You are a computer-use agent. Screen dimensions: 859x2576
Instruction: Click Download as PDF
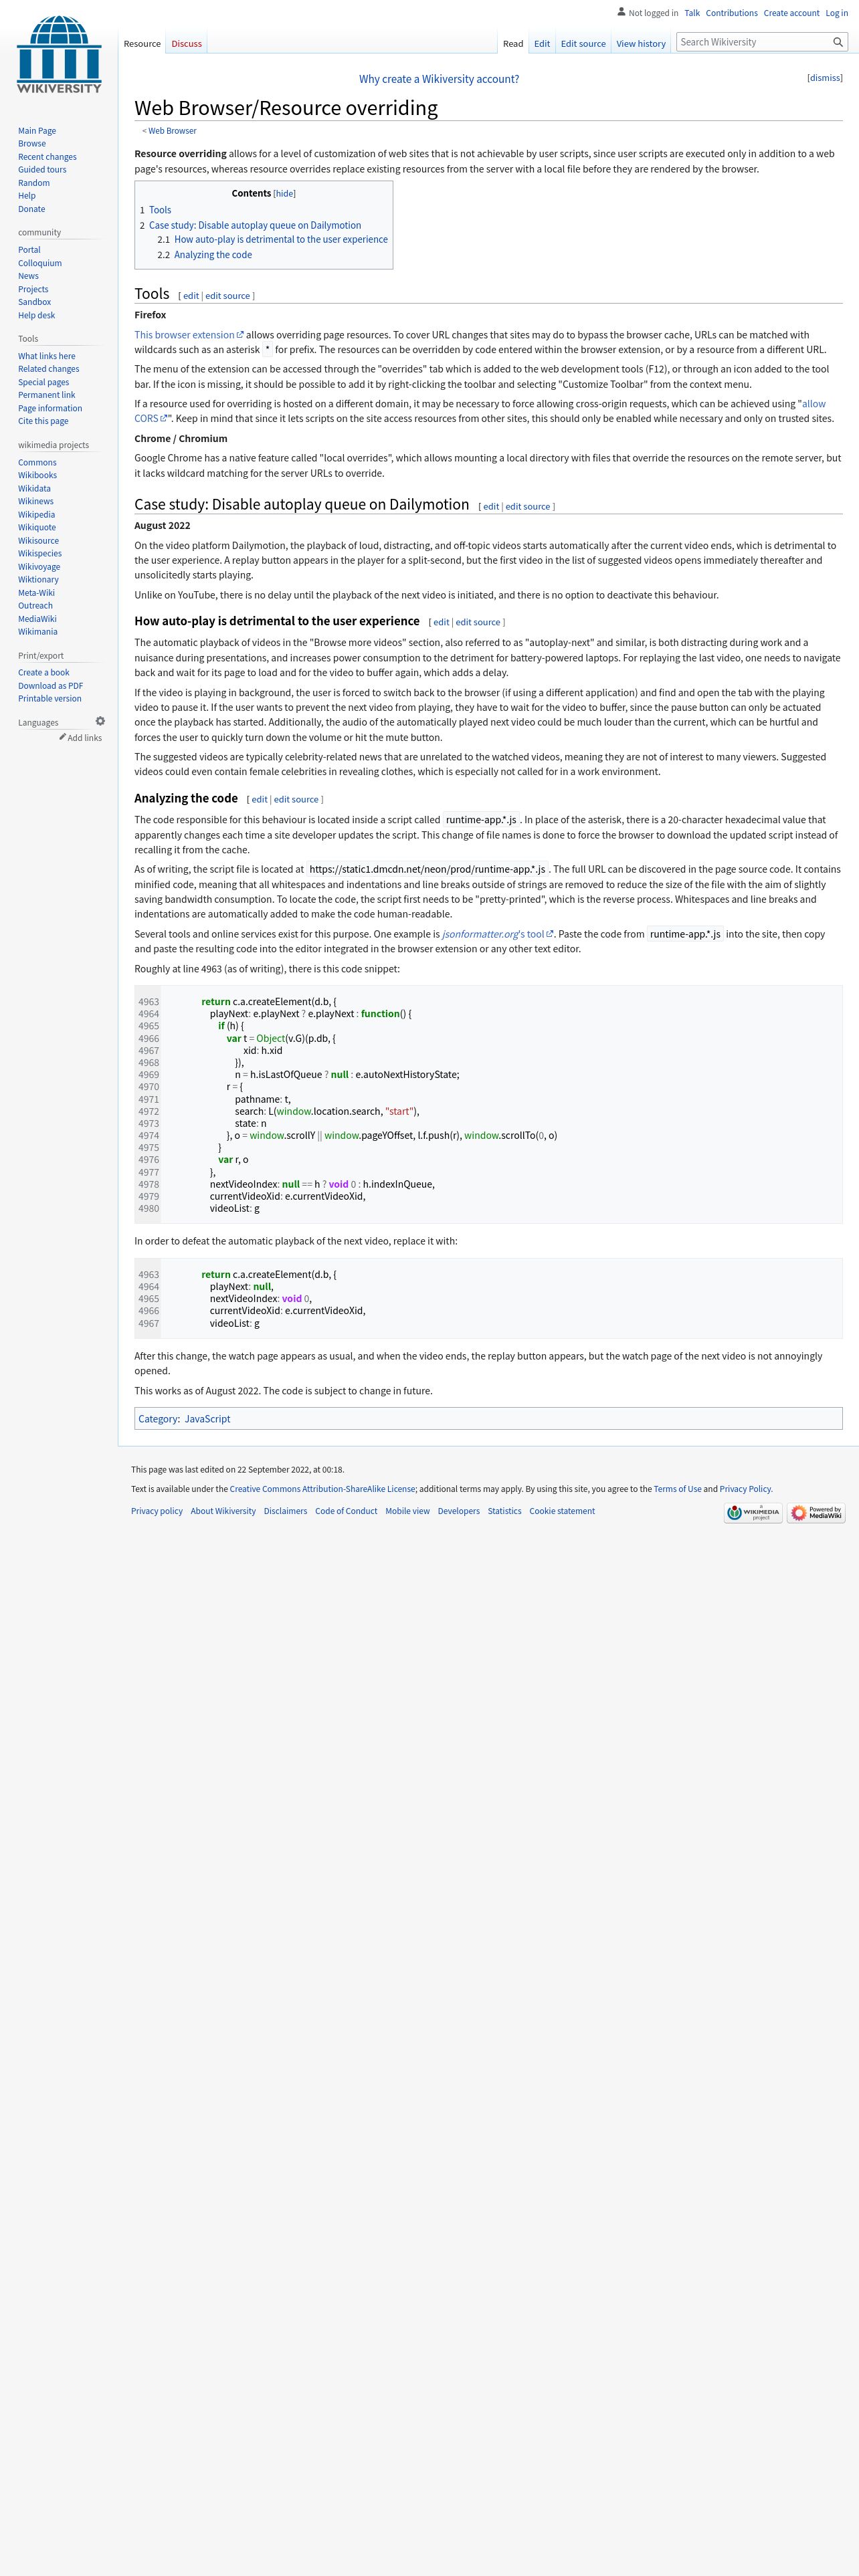tap(50, 686)
